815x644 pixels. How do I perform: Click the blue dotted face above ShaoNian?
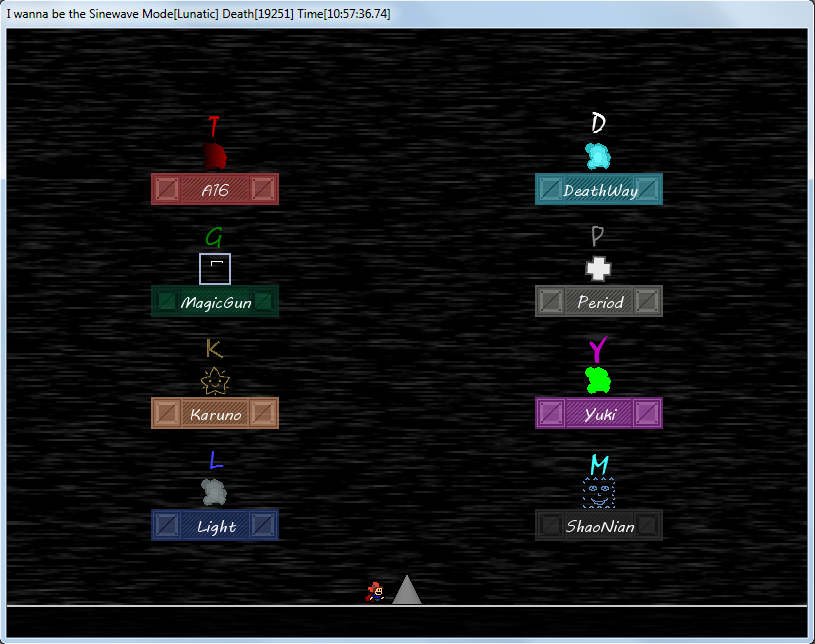[x=599, y=493]
